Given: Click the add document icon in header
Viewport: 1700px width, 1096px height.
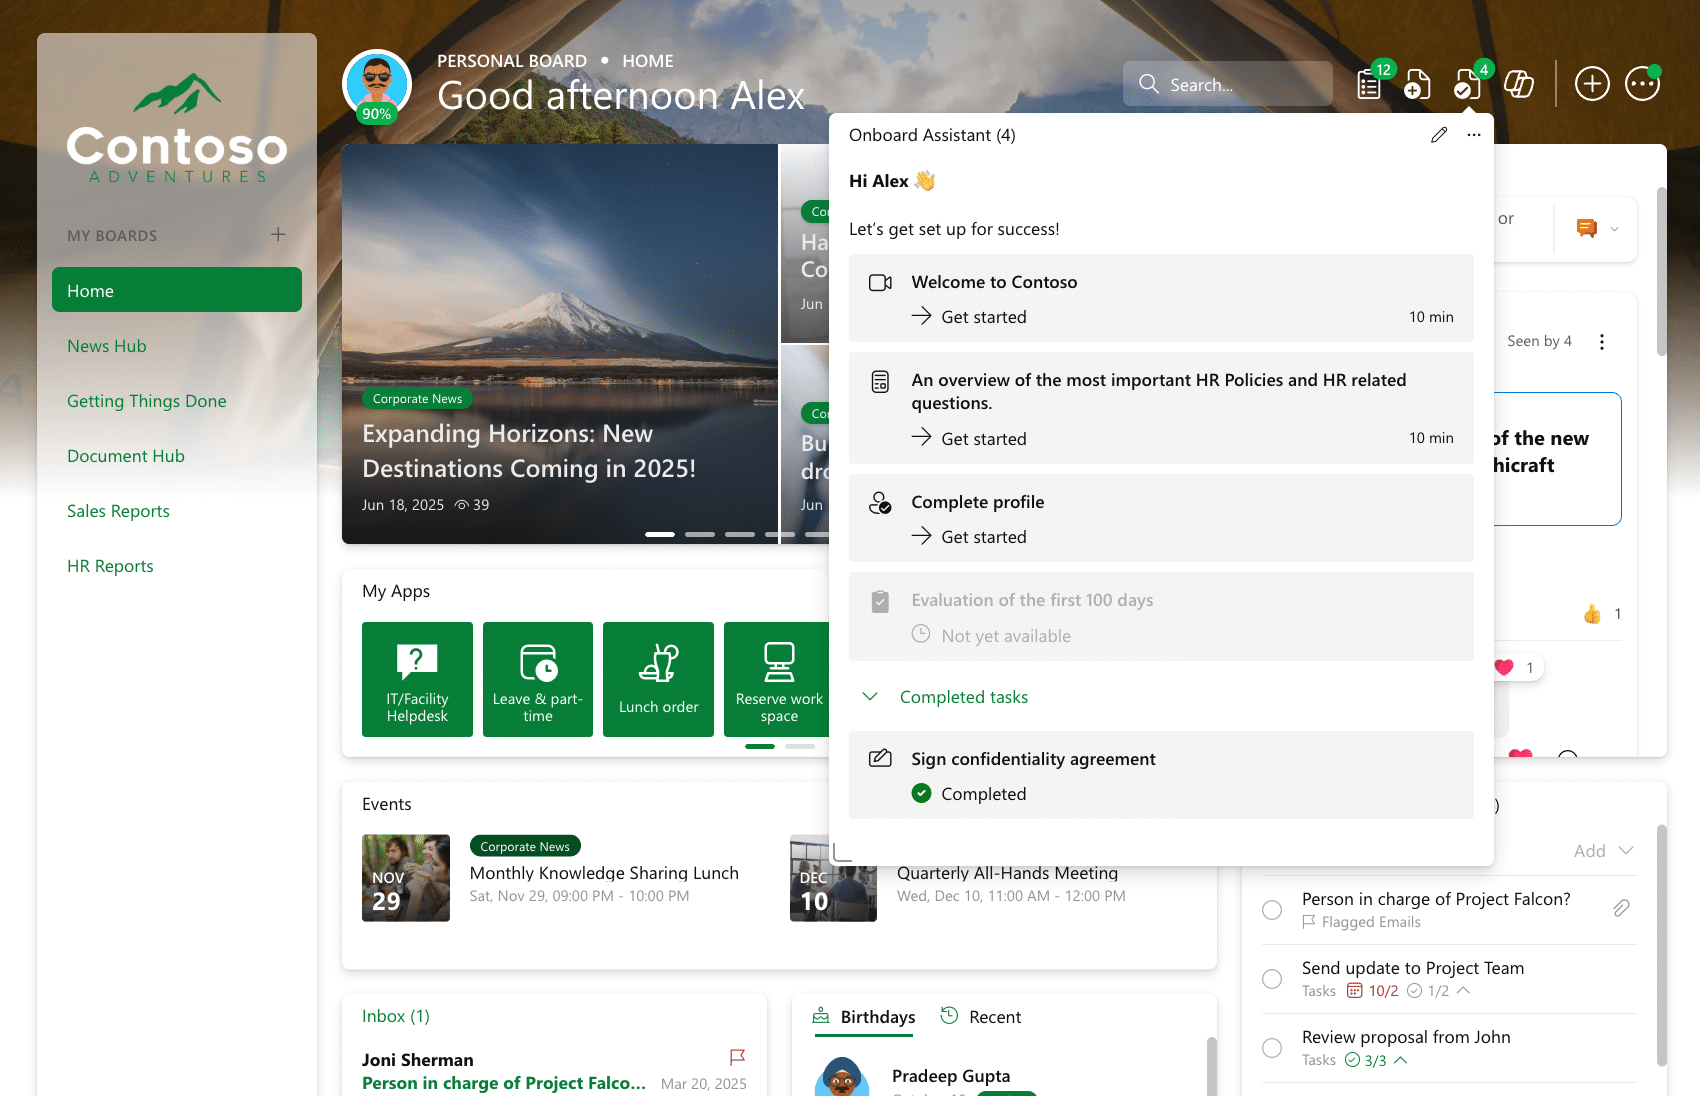Looking at the screenshot, I should pos(1417,85).
